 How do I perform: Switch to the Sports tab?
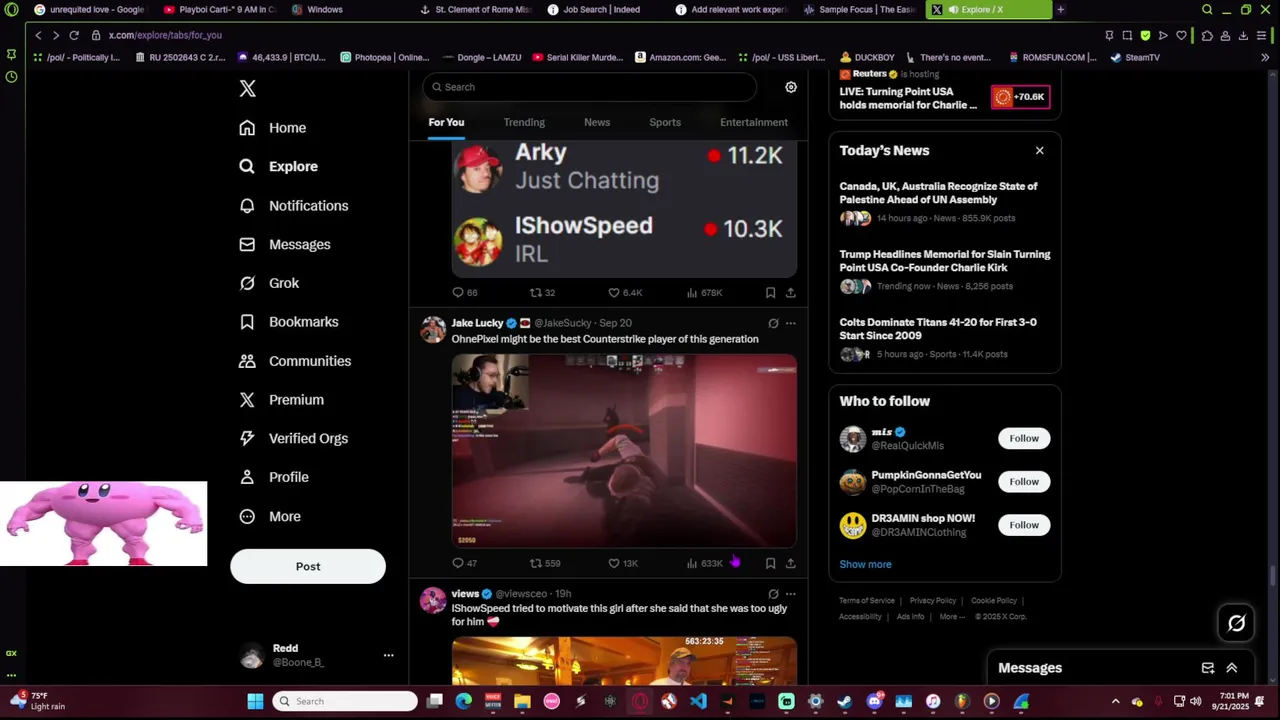[x=665, y=122]
